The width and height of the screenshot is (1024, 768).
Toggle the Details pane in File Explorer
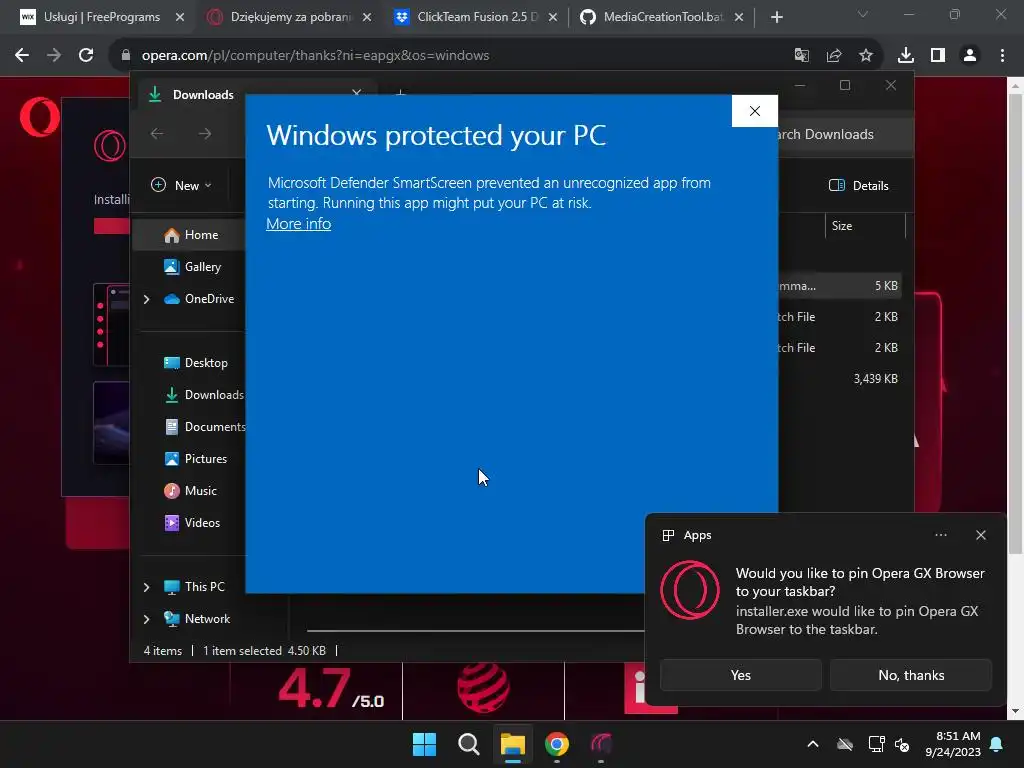pyautogui.click(x=859, y=185)
